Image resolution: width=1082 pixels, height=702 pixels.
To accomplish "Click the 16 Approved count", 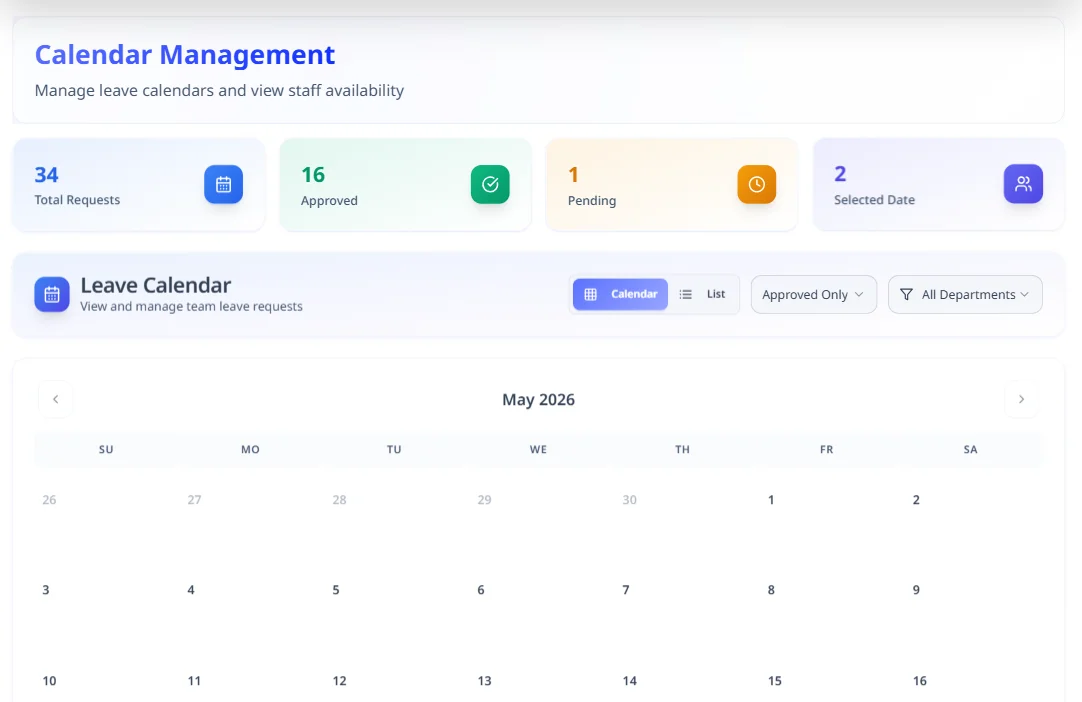I will click(313, 175).
